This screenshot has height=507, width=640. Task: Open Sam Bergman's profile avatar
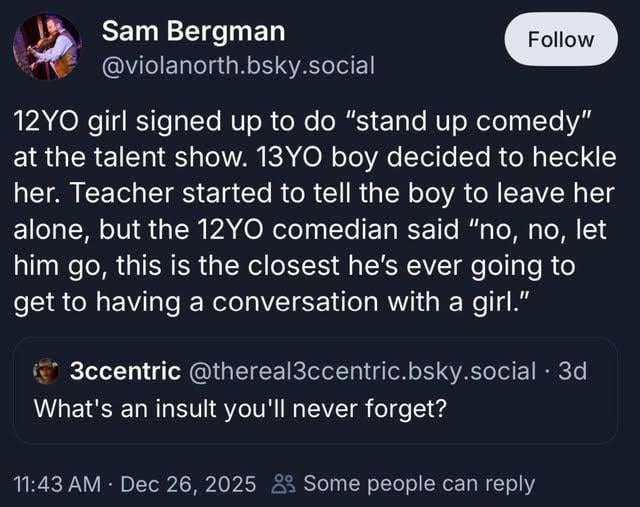(47, 47)
